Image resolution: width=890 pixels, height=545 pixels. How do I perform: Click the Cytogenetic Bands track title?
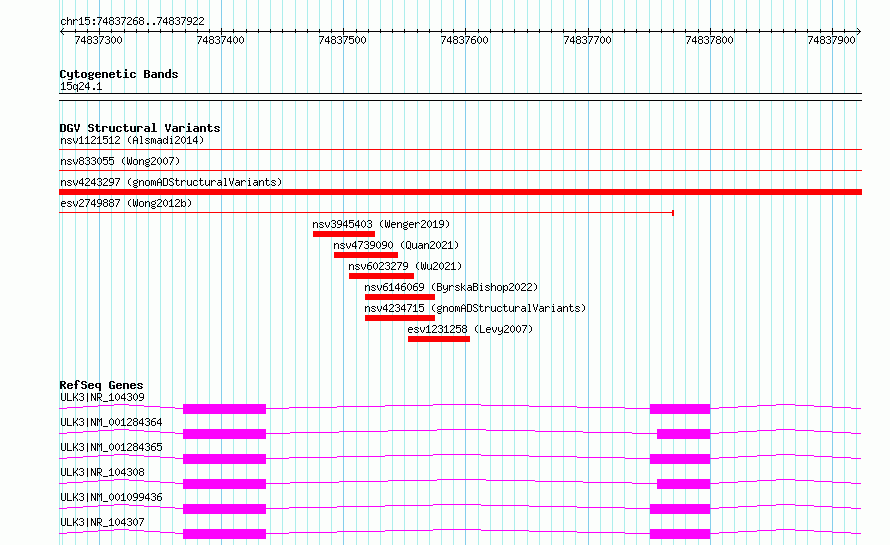pos(119,74)
